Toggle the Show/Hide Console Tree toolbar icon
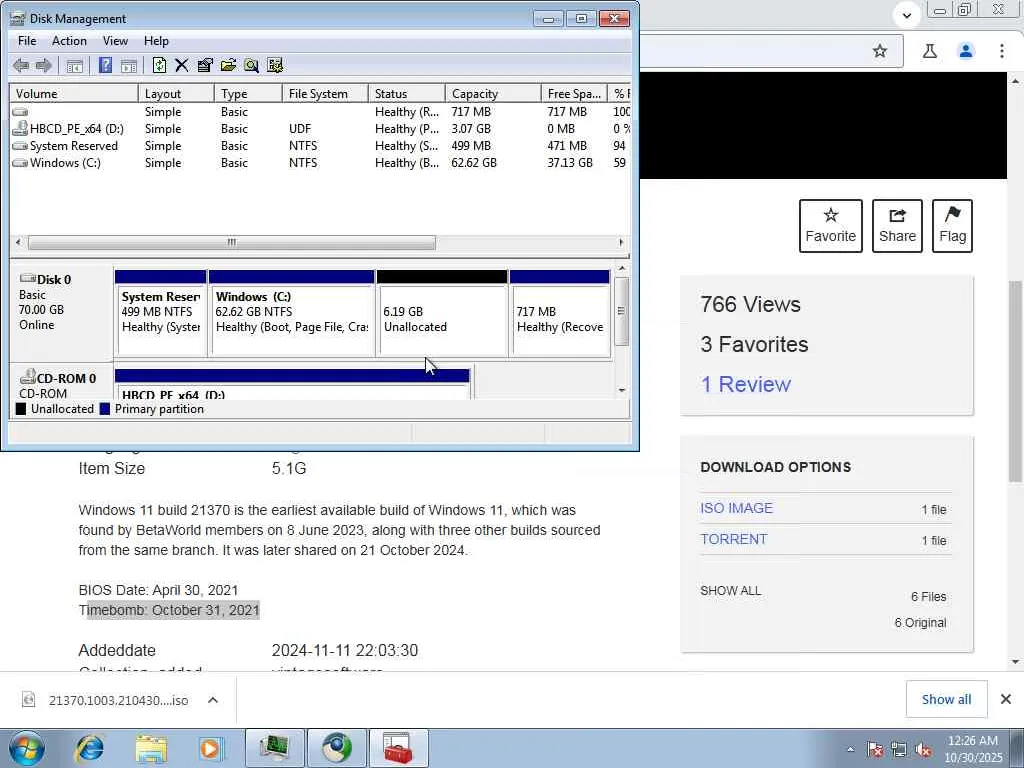1024x768 pixels. click(74, 65)
